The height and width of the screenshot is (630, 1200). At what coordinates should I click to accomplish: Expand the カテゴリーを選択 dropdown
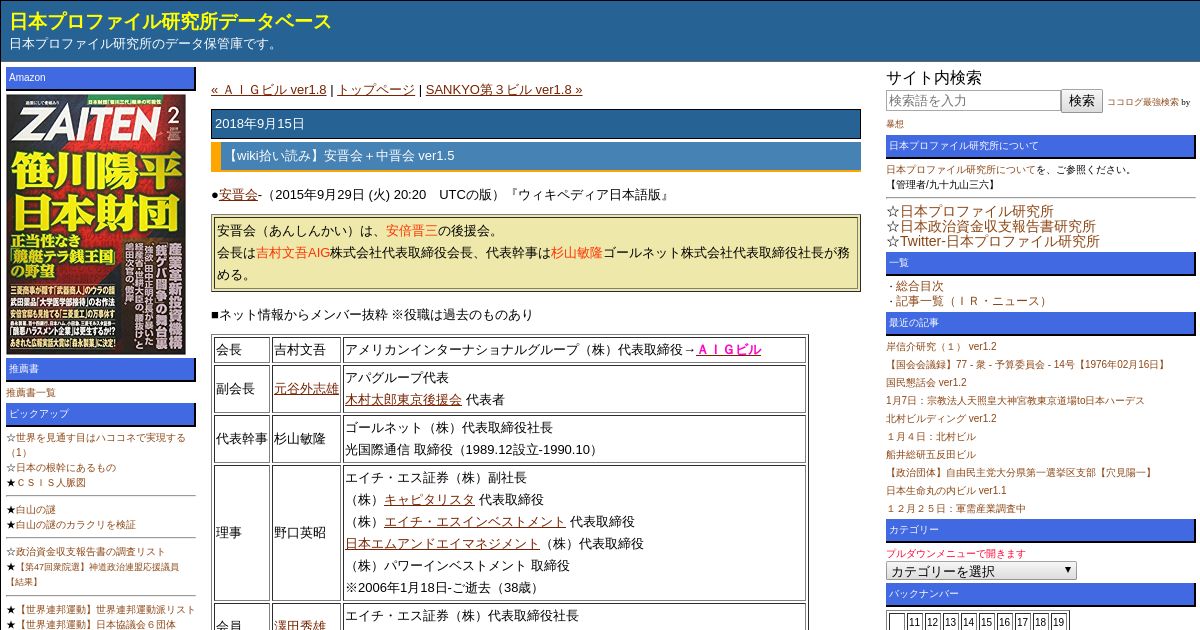coord(981,571)
